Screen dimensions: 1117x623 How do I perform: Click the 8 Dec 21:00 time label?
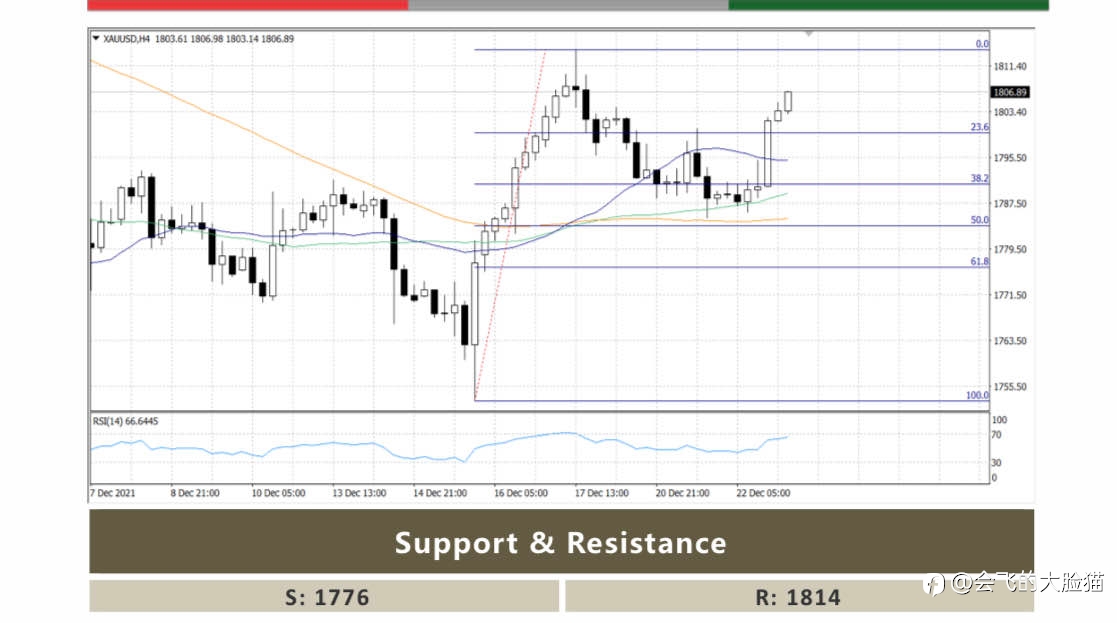click(x=194, y=493)
